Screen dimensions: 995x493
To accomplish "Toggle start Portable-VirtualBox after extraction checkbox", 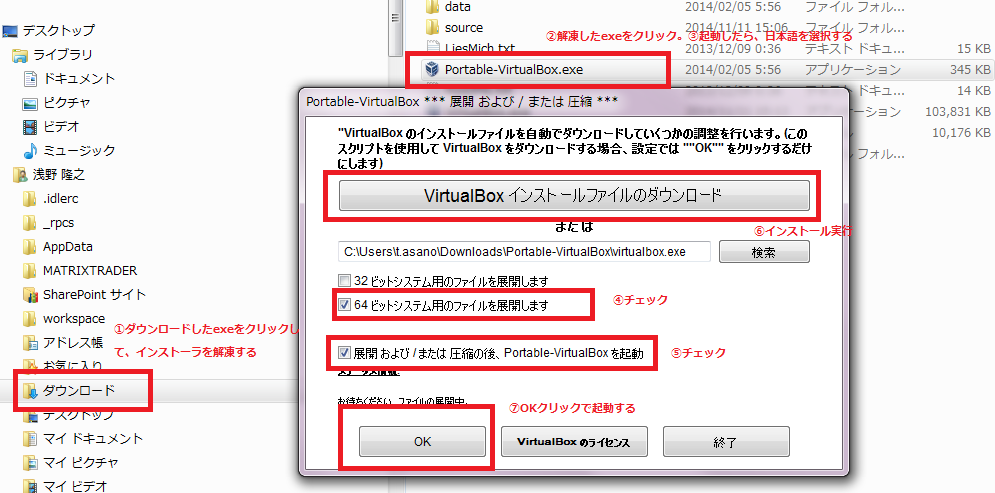I will tap(344, 353).
